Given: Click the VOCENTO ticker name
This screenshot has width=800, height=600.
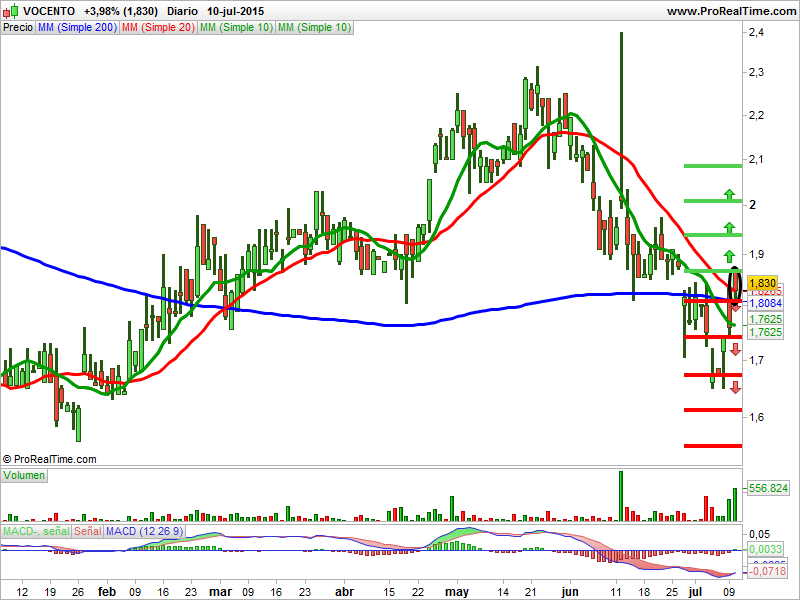Looking at the screenshot, I should 49,11.
